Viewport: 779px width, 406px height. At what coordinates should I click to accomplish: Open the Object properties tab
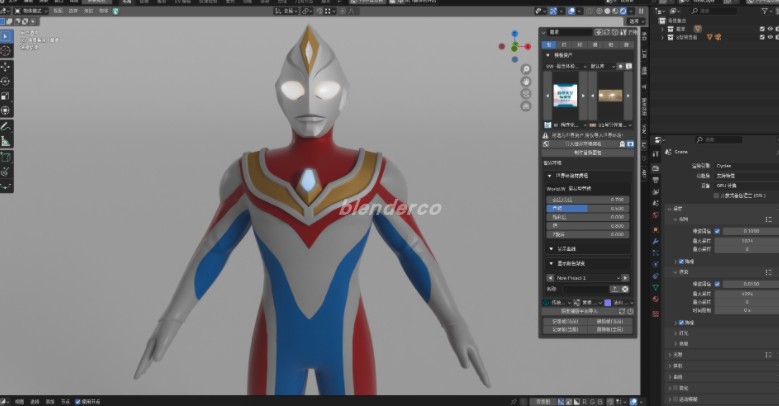point(656,230)
